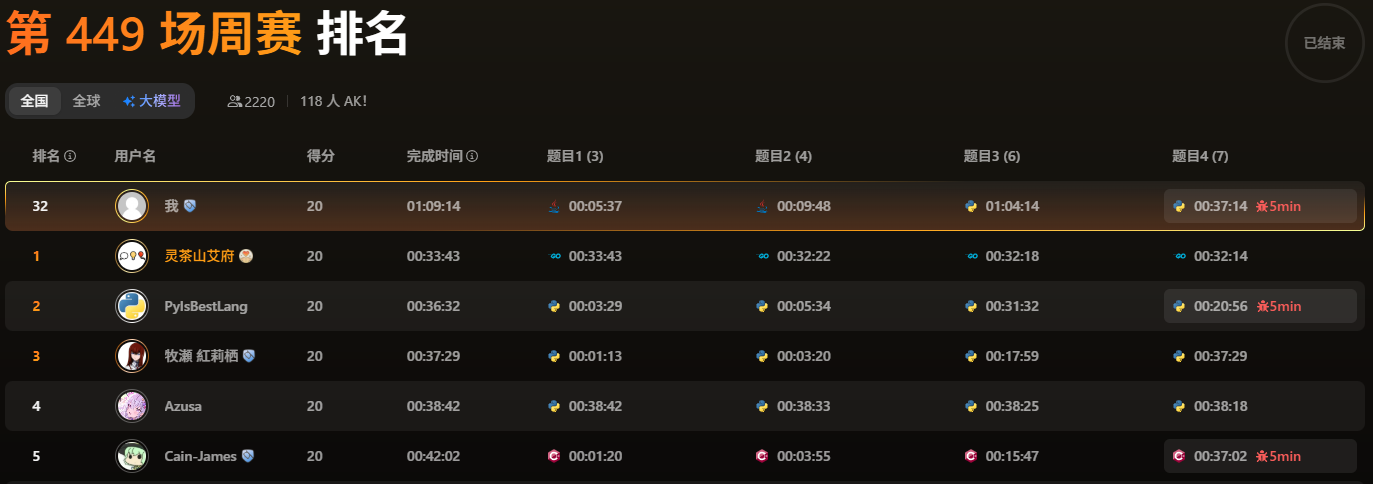Click avatar of 牧瀬 紅莉栖
Image resolution: width=1373 pixels, height=484 pixels.
pyautogui.click(x=132, y=356)
